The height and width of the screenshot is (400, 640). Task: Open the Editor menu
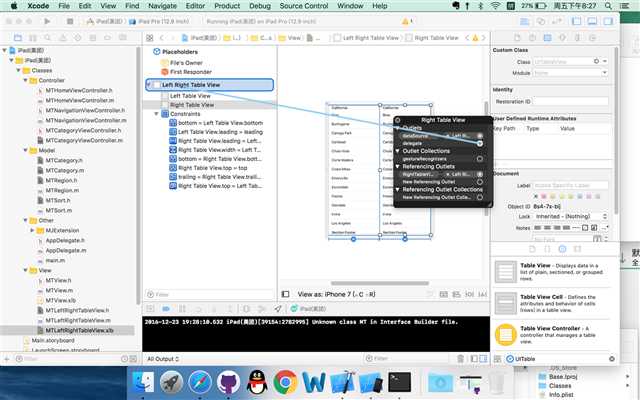[x=195, y=6]
